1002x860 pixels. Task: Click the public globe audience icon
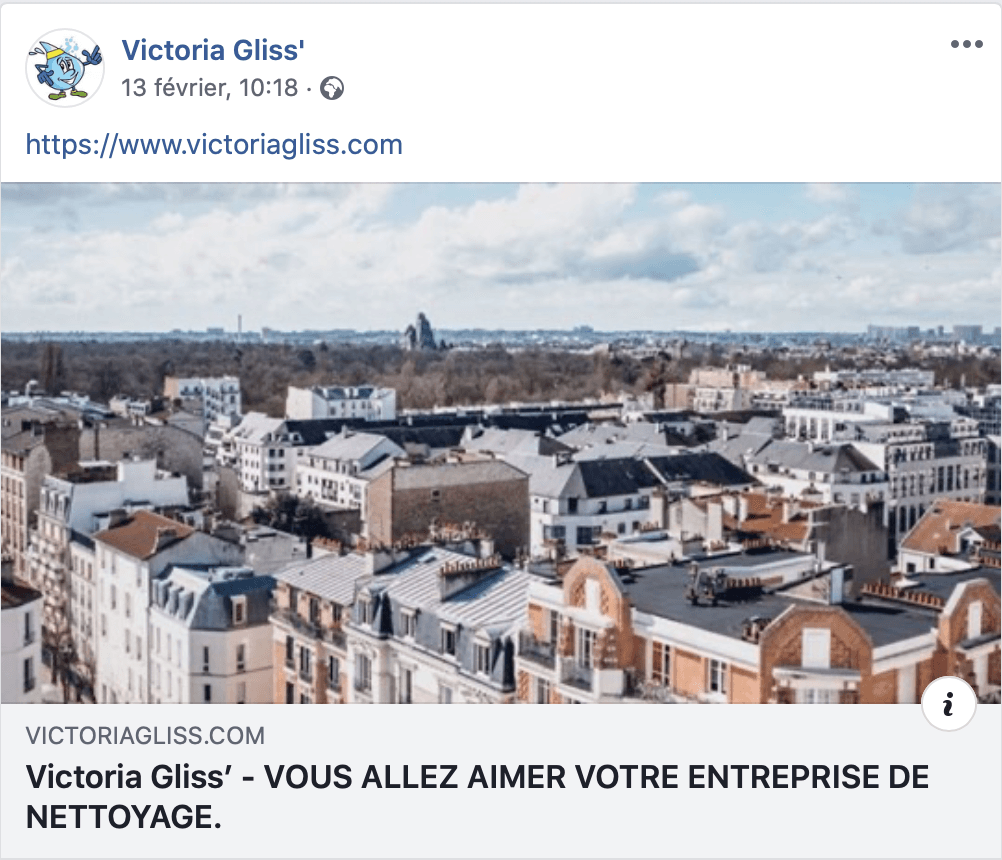coord(332,88)
